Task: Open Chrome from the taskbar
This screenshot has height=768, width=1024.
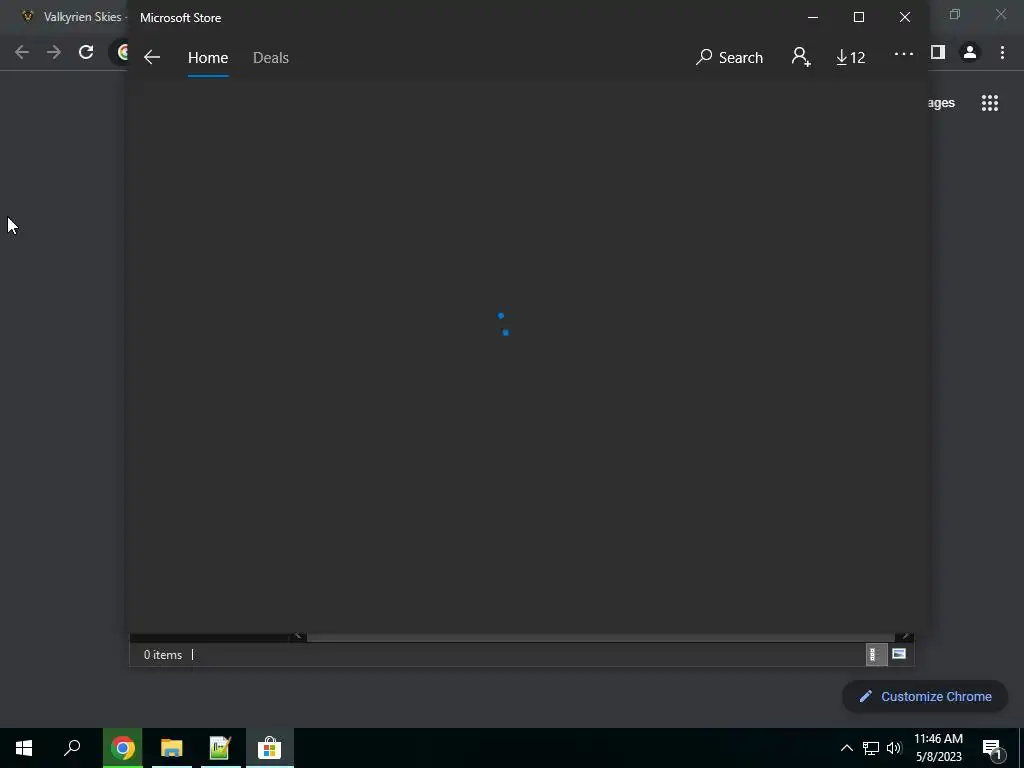Action: click(122, 748)
